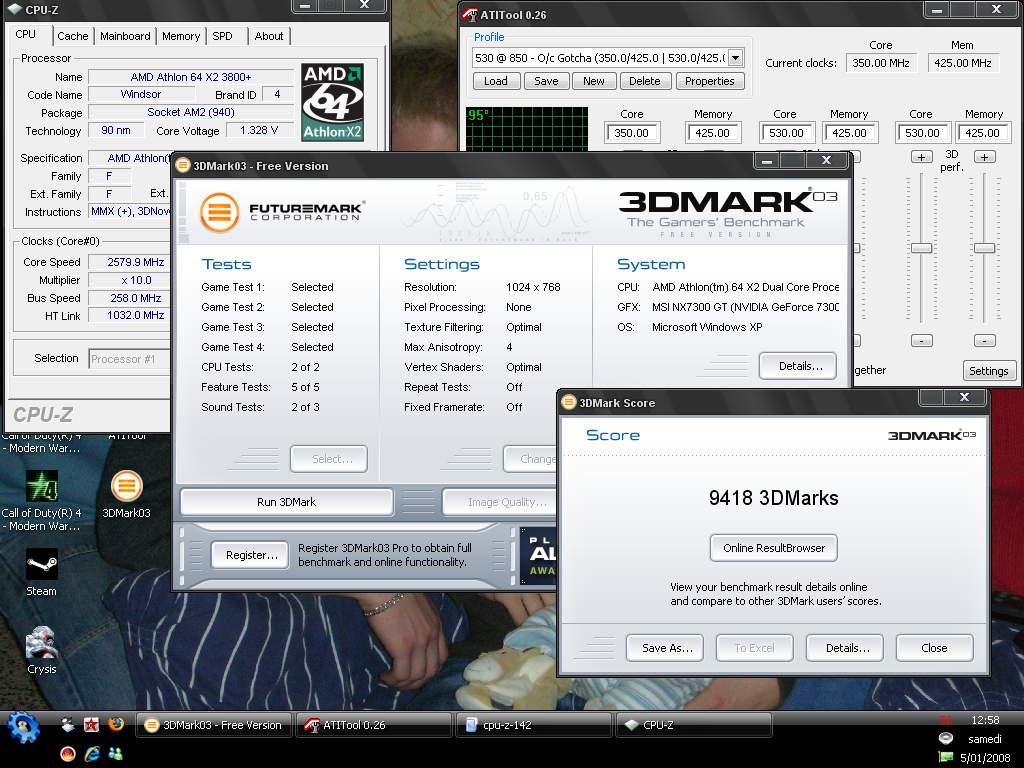Click the Bus Speed value '258.0 MHz'

(136, 298)
